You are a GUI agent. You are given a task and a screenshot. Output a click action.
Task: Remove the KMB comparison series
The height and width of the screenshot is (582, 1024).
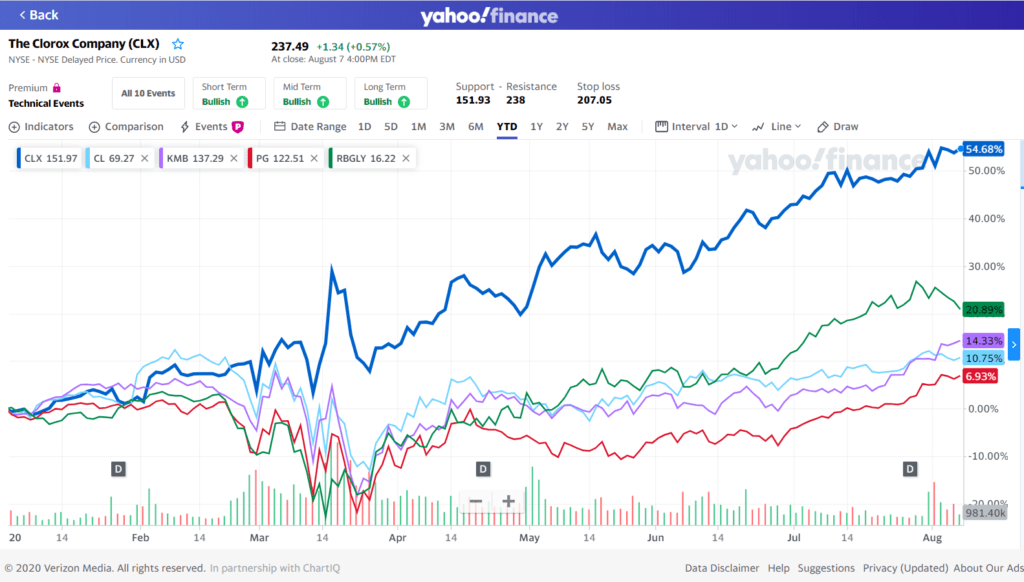point(234,158)
